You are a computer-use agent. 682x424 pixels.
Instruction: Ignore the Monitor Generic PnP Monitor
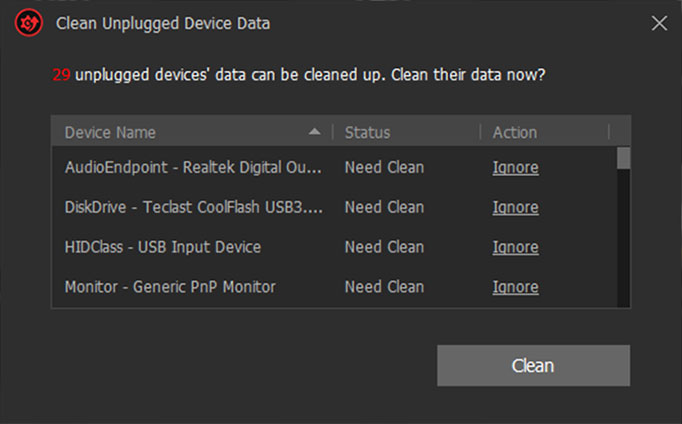pos(515,287)
